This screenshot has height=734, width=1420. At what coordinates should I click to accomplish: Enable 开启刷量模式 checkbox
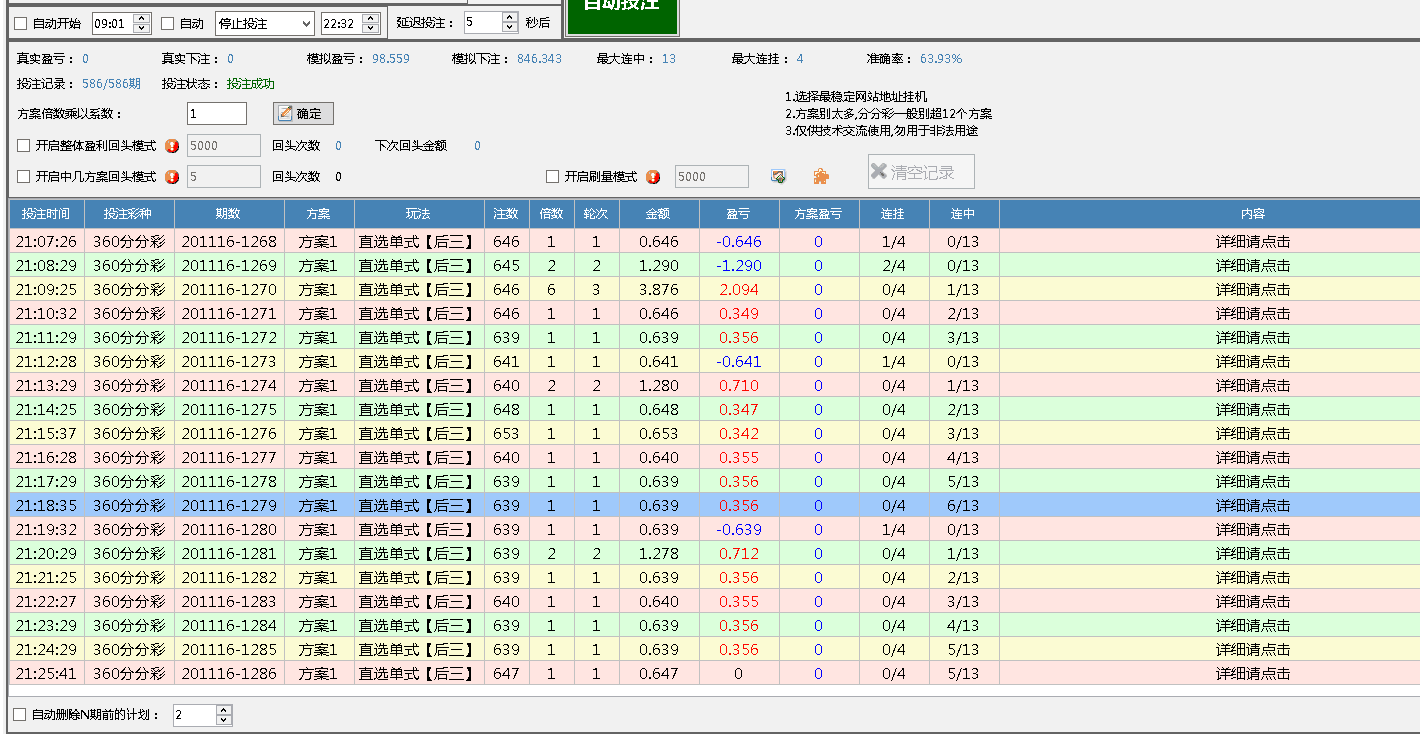552,177
